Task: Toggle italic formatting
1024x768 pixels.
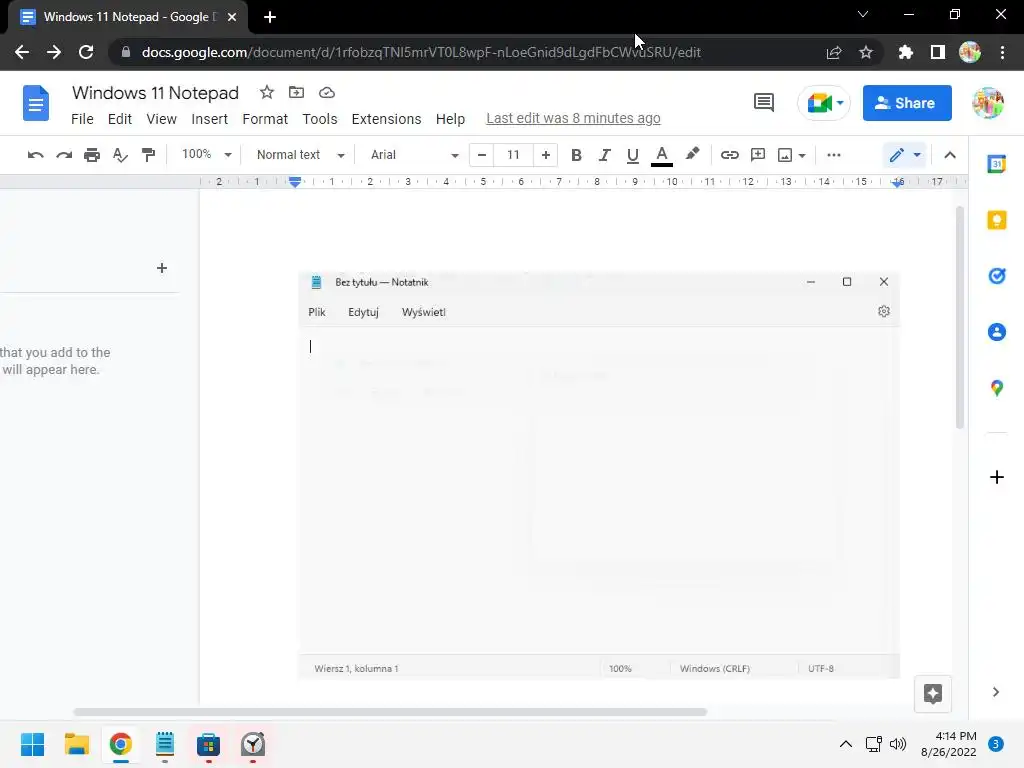Action: pyautogui.click(x=604, y=155)
